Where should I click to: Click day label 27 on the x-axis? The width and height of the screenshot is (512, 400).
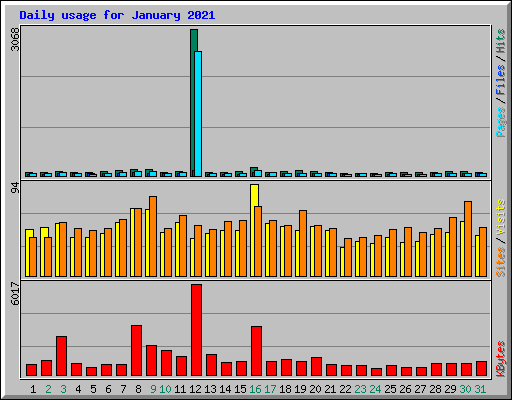[x=420, y=389]
